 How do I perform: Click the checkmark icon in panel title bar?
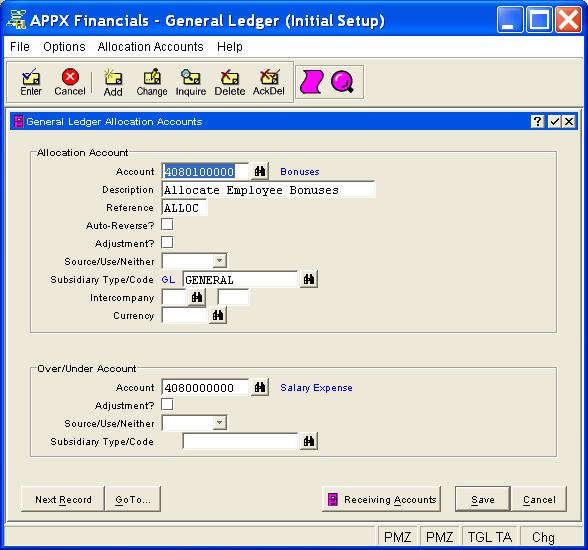(x=554, y=121)
